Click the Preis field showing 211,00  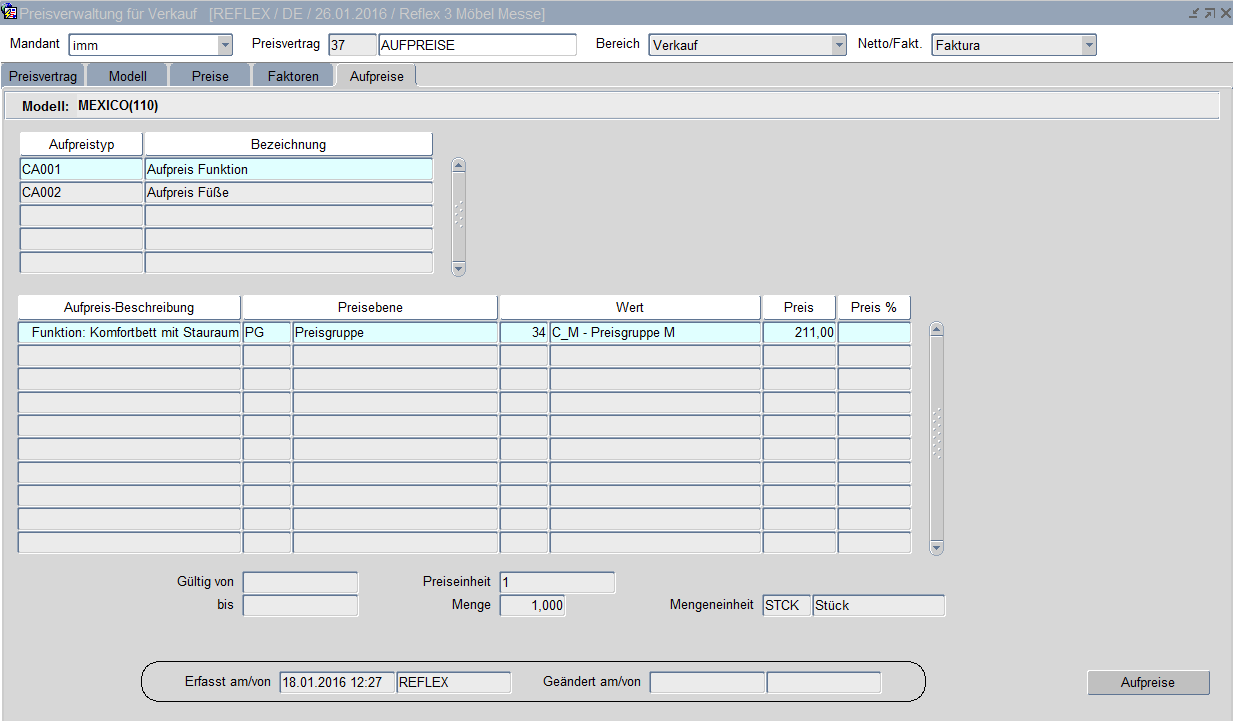coord(799,332)
